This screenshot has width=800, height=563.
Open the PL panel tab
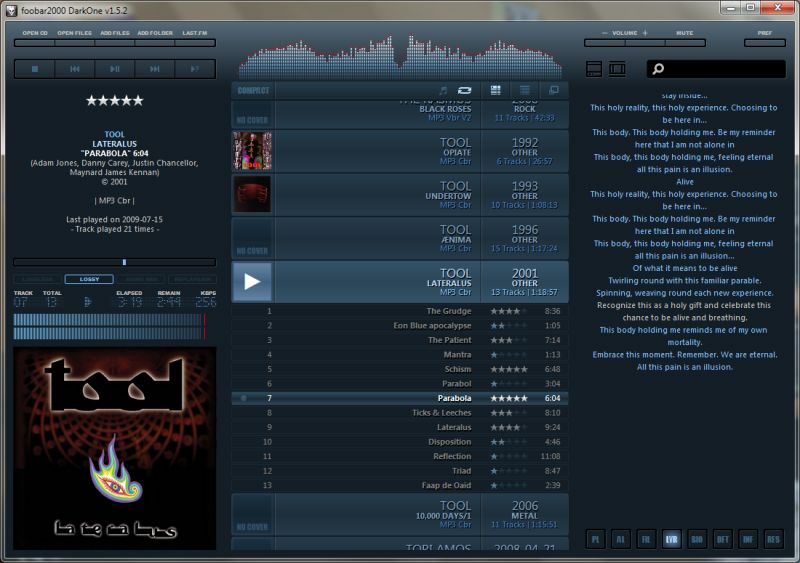(x=595, y=539)
